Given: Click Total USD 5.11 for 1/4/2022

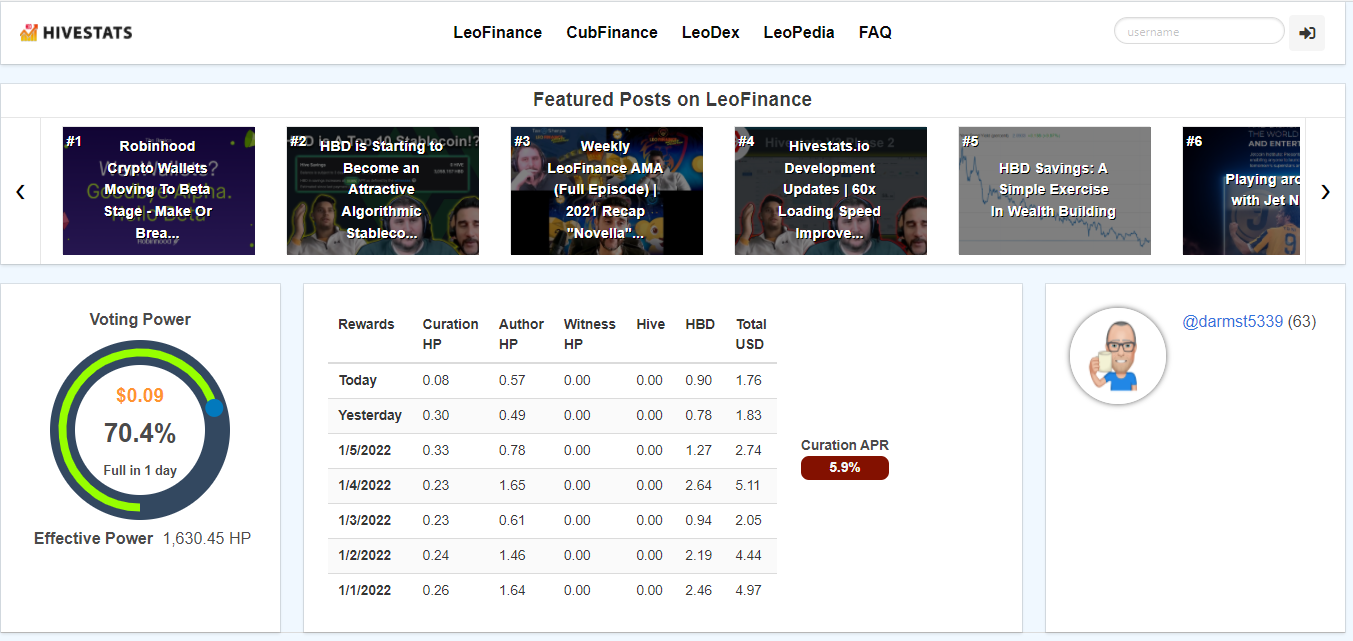Looking at the screenshot, I should (x=749, y=485).
